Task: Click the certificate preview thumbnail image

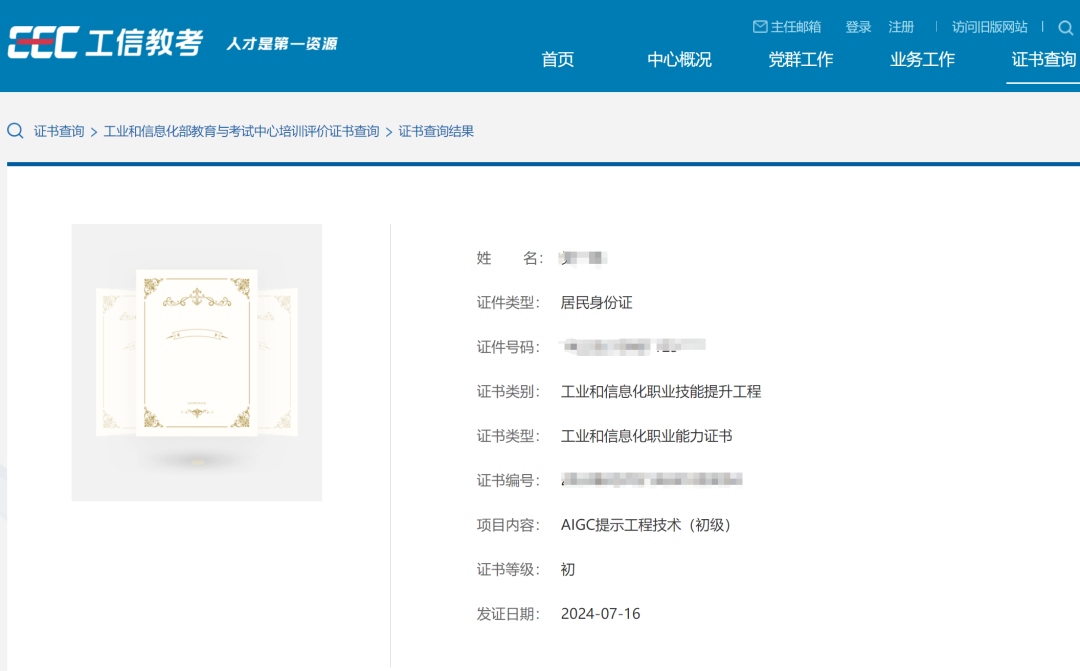Action: 197,362
